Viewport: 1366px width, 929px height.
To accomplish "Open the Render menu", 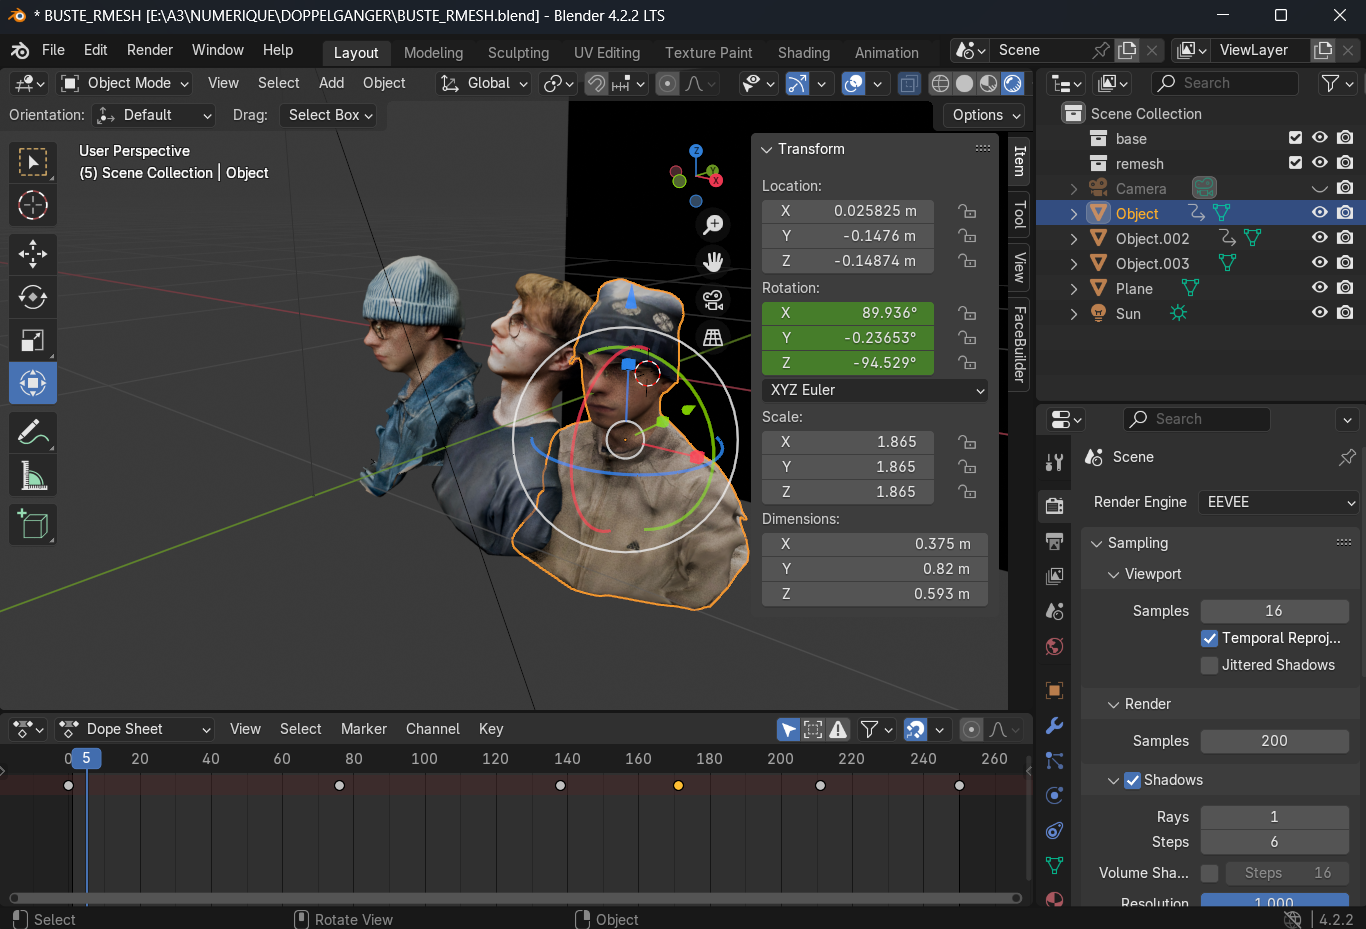I will (150, 49).
